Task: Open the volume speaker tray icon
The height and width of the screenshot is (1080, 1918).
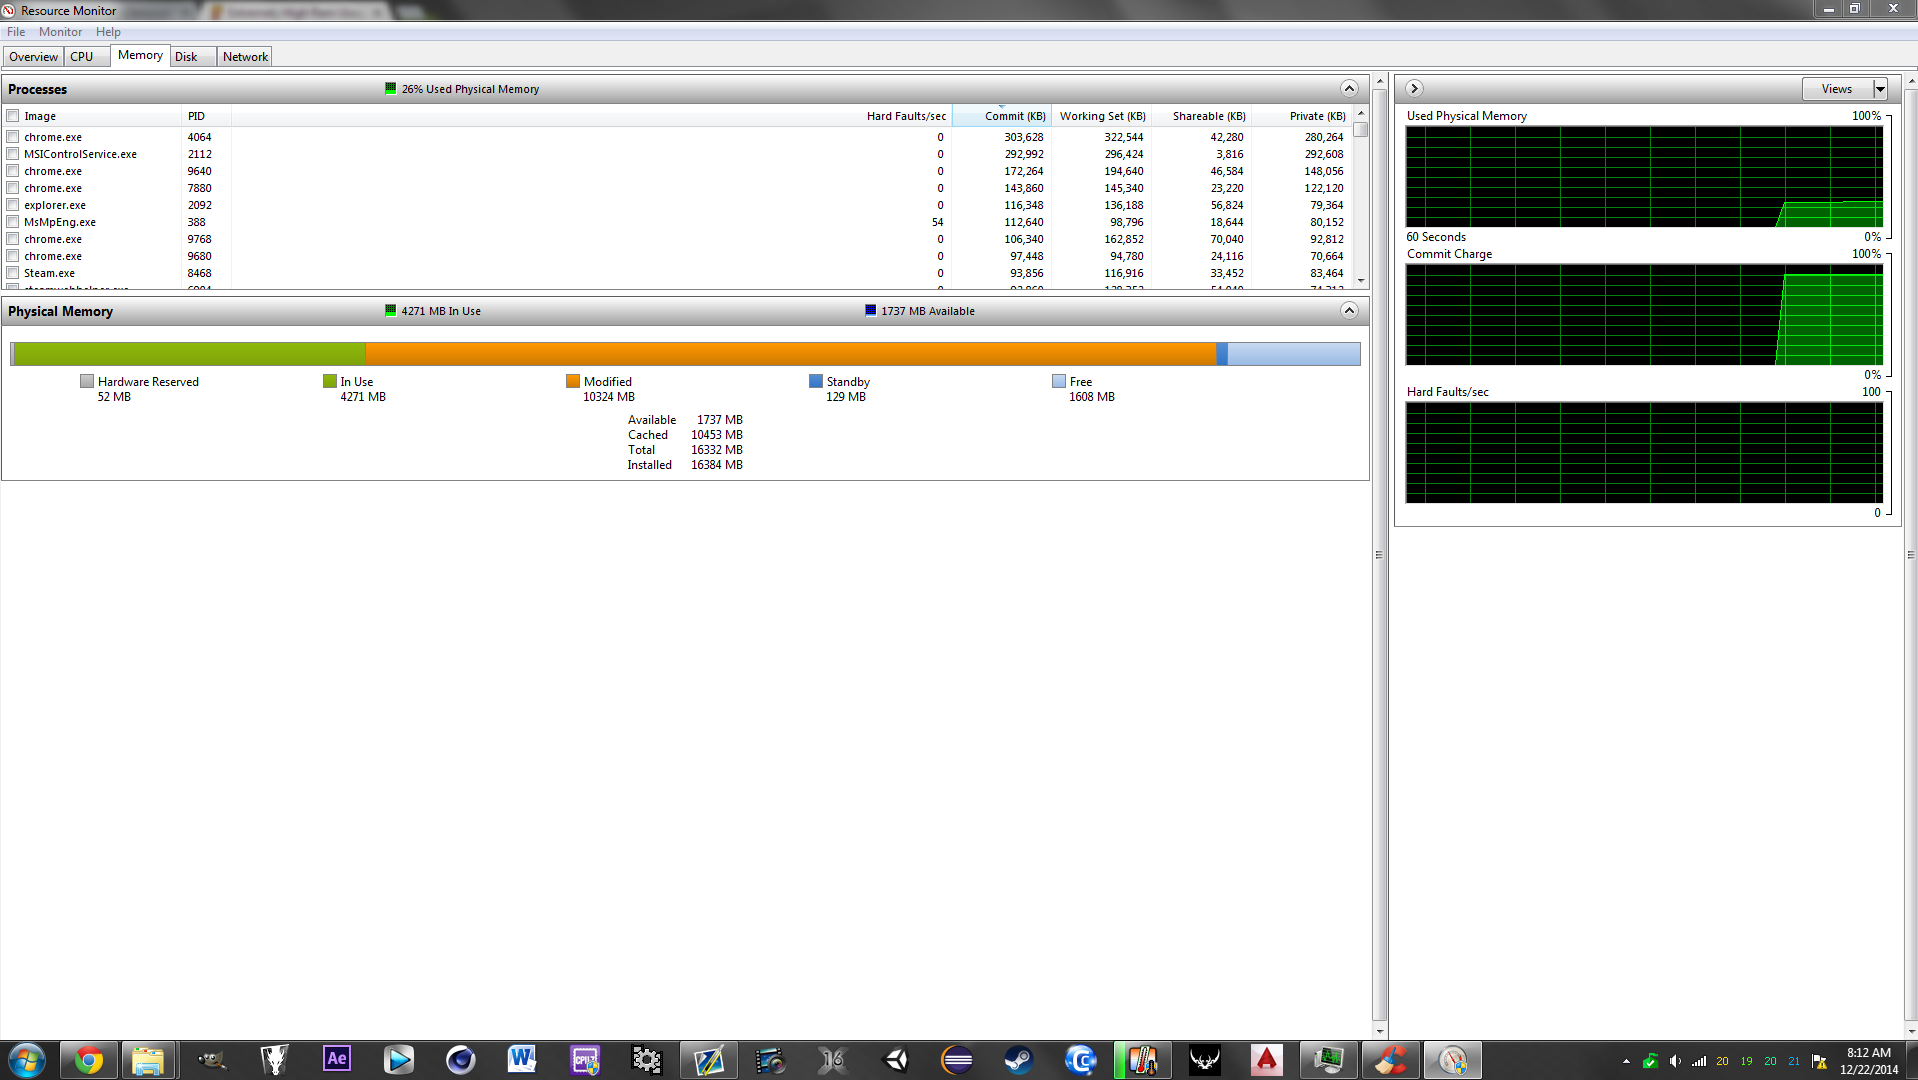Action: (1675, 1061)
